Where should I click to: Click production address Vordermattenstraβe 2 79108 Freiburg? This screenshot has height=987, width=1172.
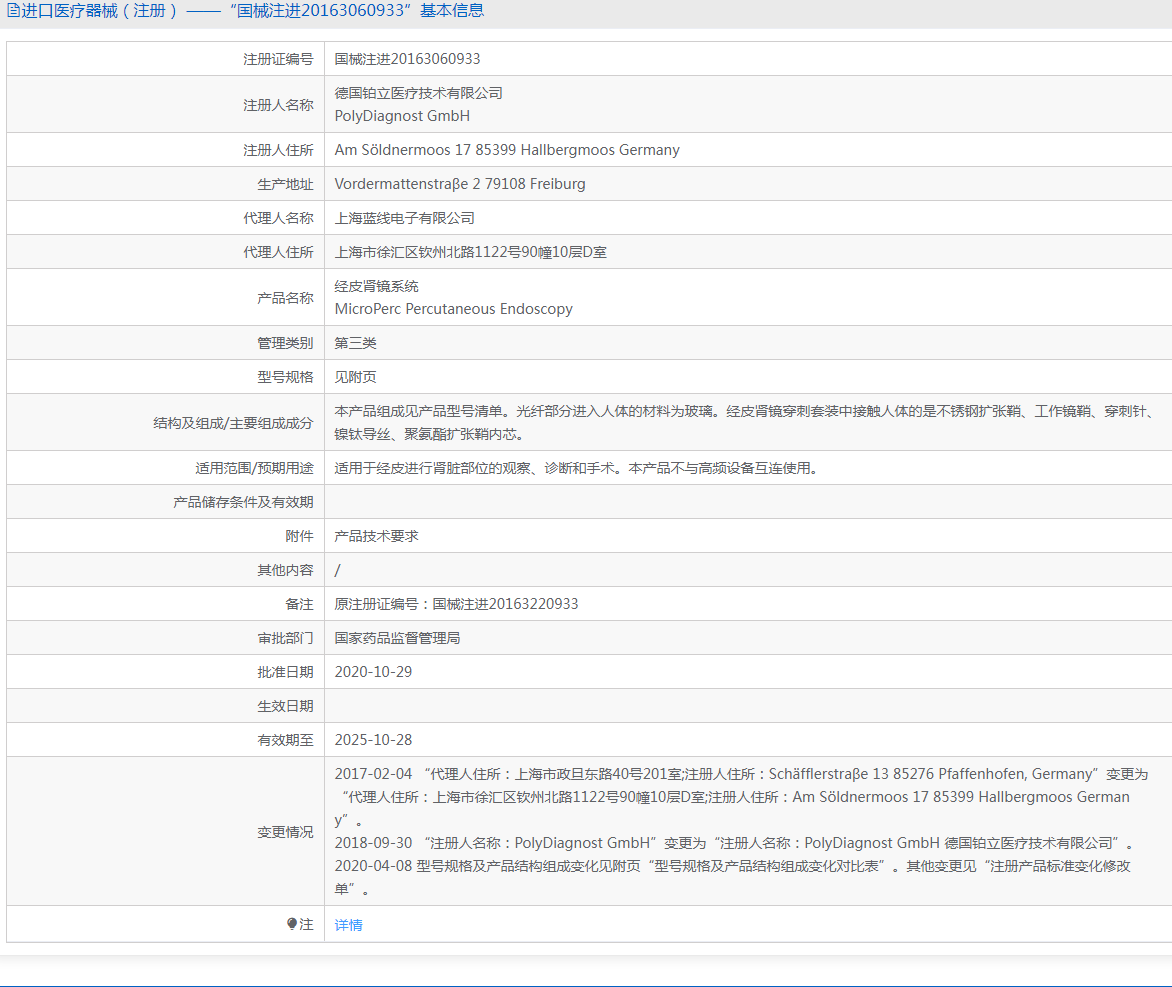460,184
